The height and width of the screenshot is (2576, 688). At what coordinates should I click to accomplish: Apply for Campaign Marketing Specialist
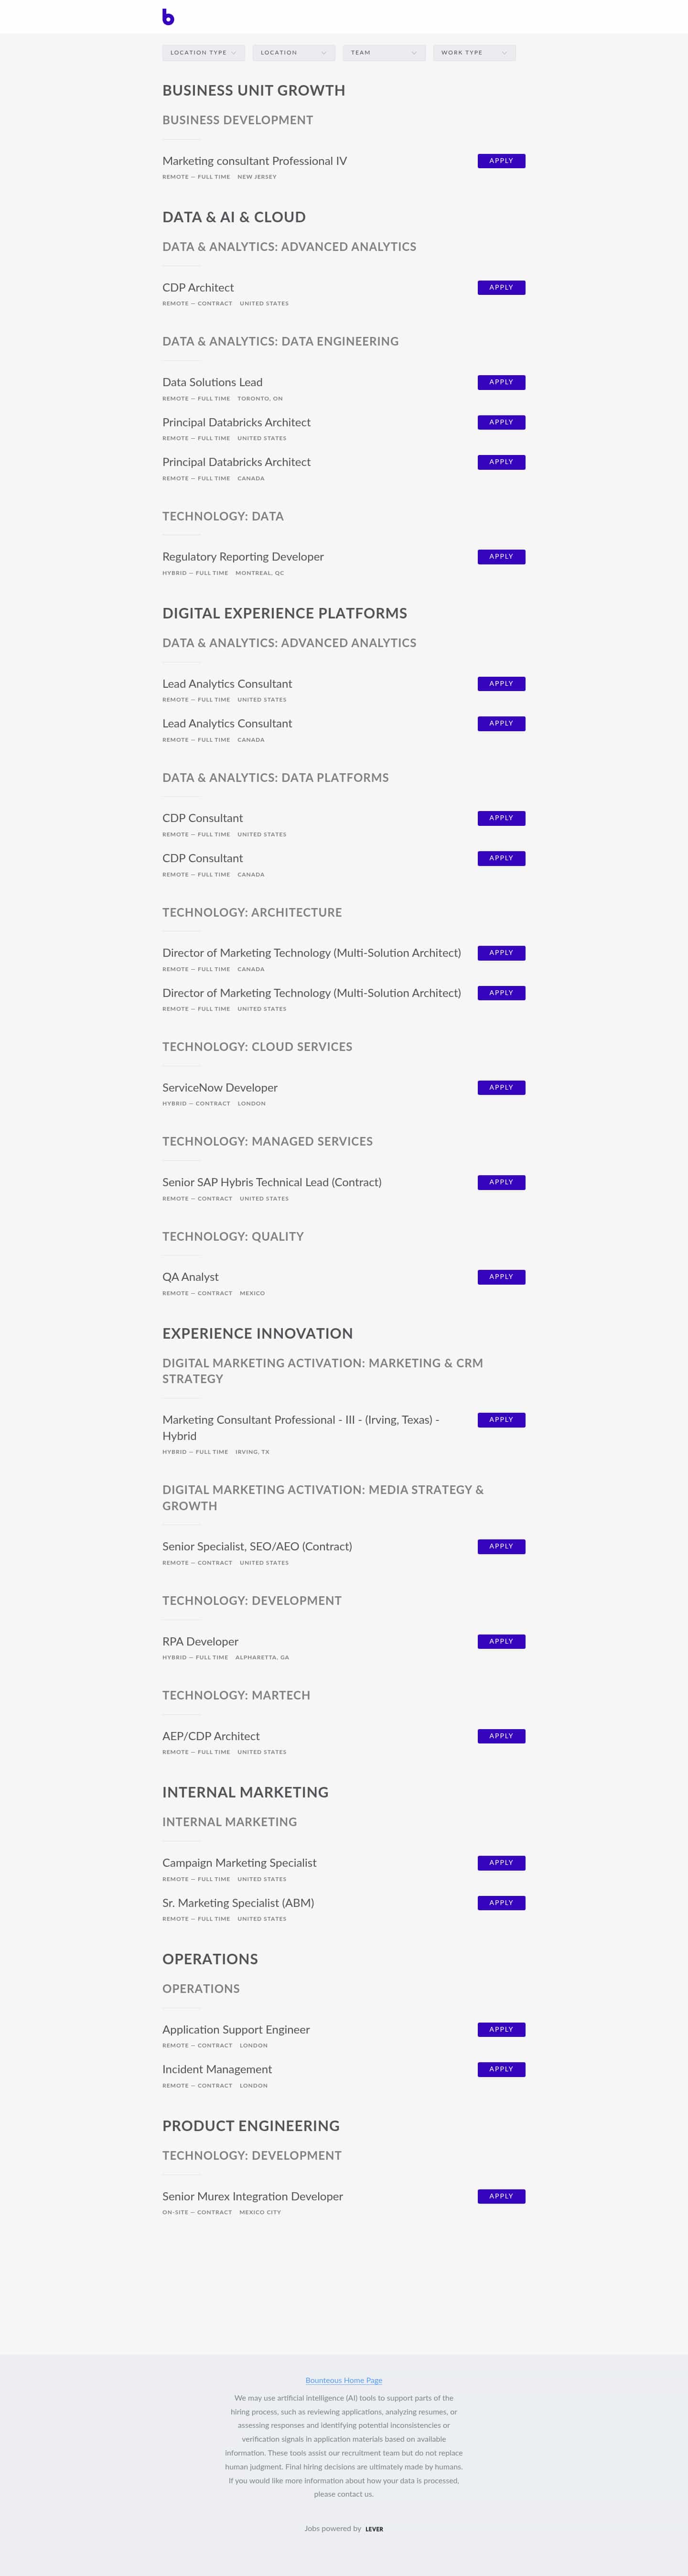click(x=501, y=1863)
